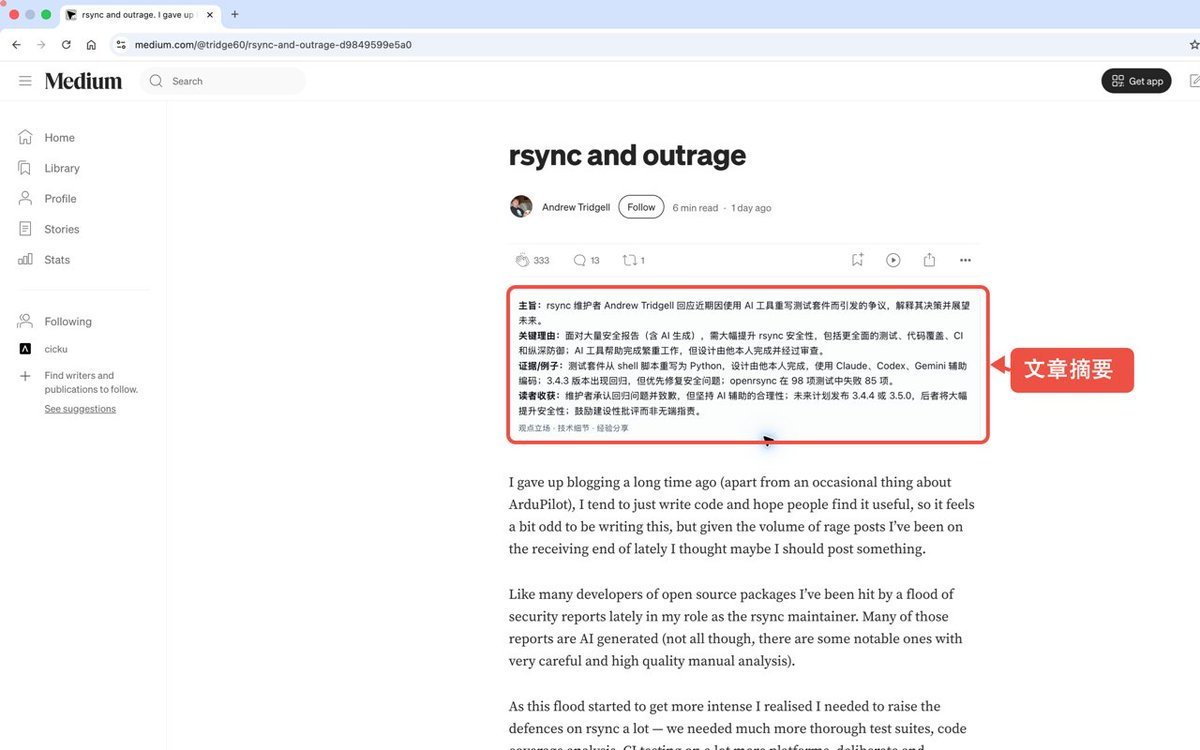
Task: Click the site info icon in address bar
Action: click(x=121, y=45)
